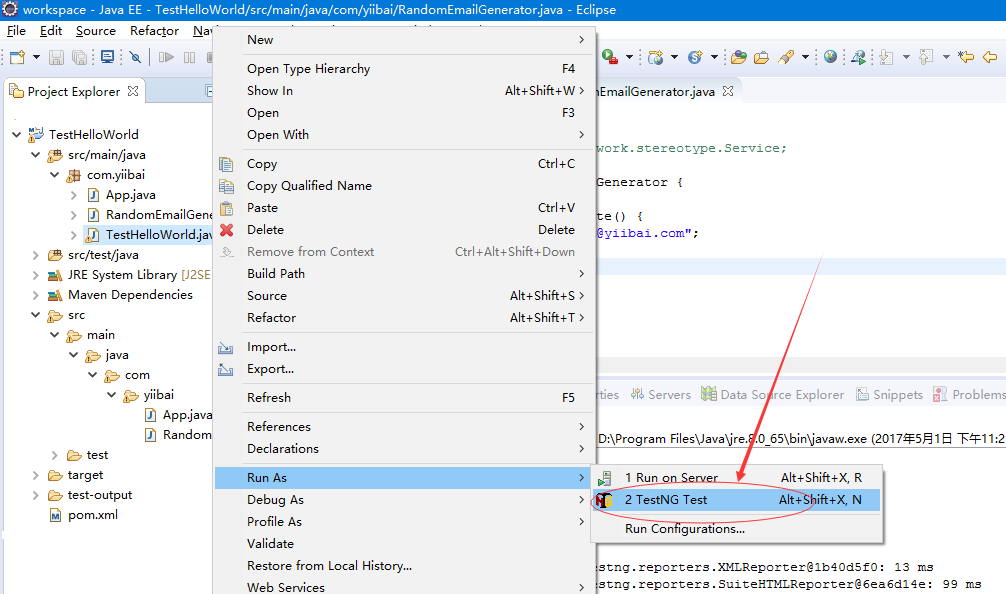Click the Previous Annotation icon
Image resolution: width=1006 pixels, height=594 pixels.
tap(926, 57)
